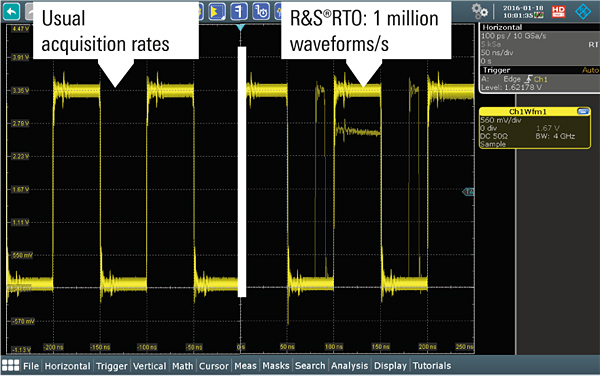Click the stopwatch timer toolbar icon
600x376 pixels.
(261, 11)
